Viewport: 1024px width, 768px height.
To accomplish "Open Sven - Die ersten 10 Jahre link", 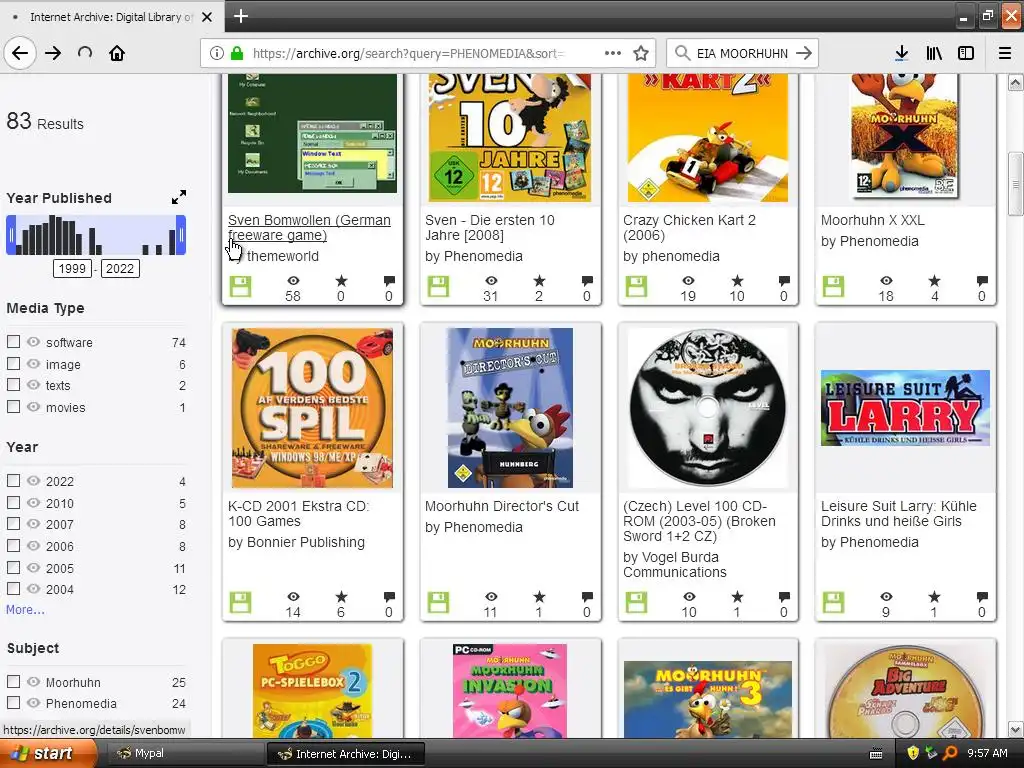I will (490, 227).
